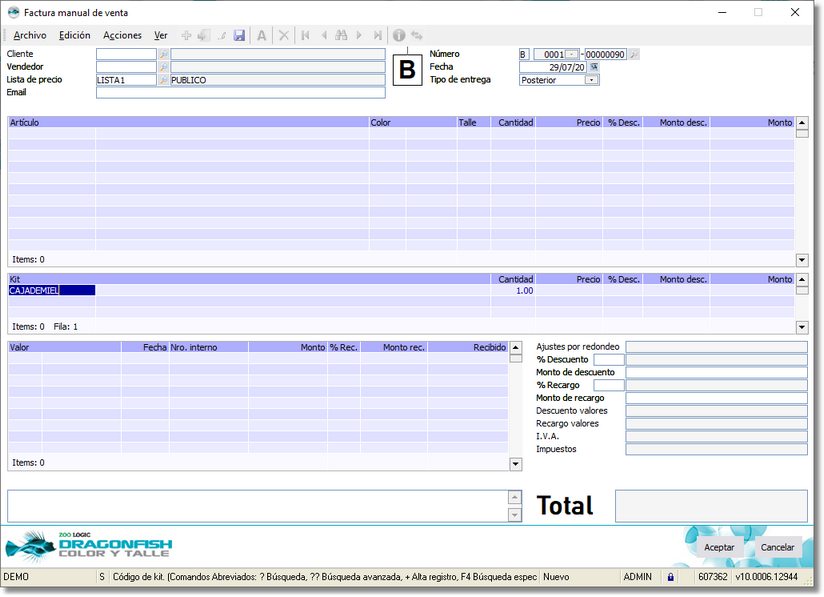
Task: Open the Acciones menu
Action: (x=122, y=35)
